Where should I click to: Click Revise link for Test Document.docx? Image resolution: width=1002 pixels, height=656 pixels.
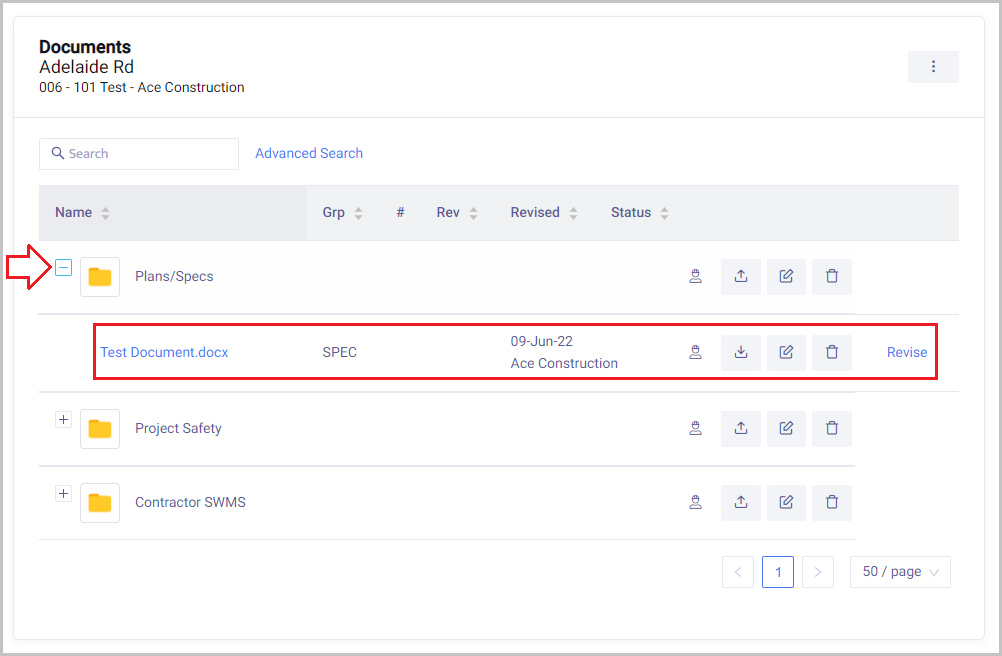click(x=907, y=352)
